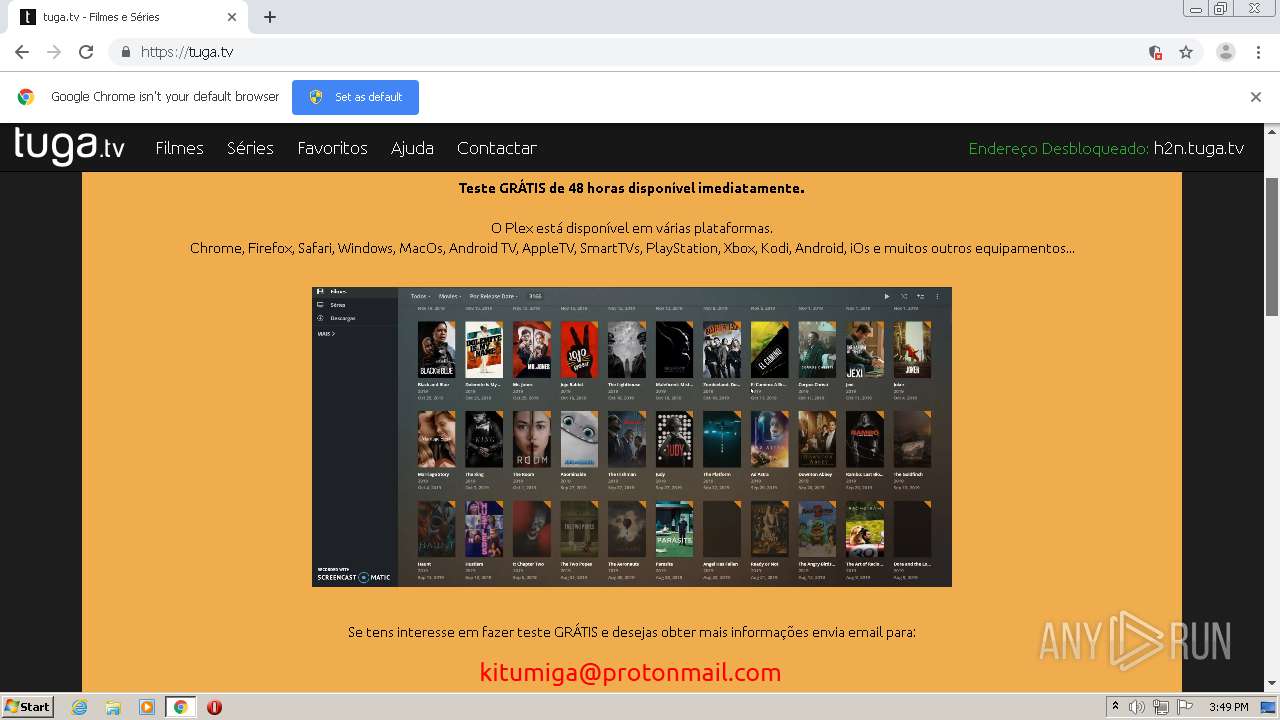Click the scrollbar down arrow
The height and width of the screenshot is (720, 1280).
tap(1272, 684)
